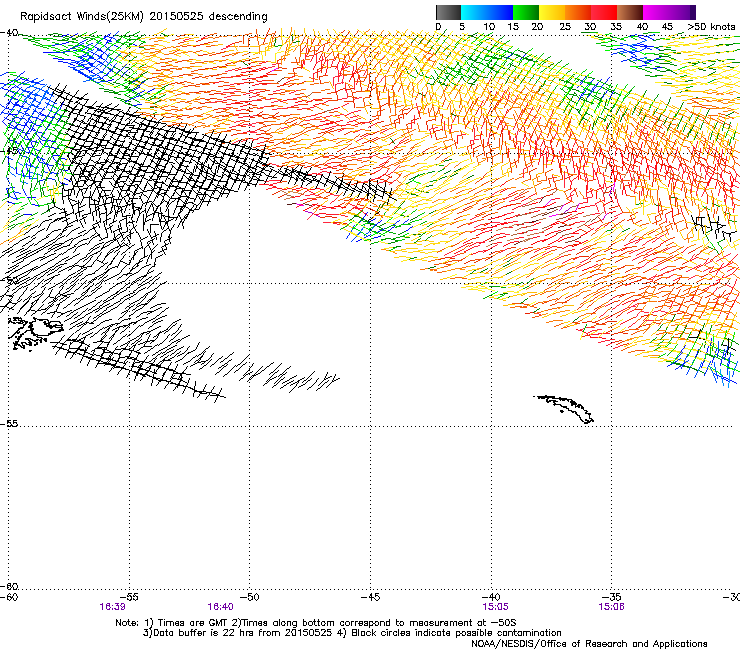Screen dimensions: 740x650
Task: Click the title 'Rapidsact Winds(25KM) 20150525 descending'
Action: pyautogui.click(x=143, y=16)
